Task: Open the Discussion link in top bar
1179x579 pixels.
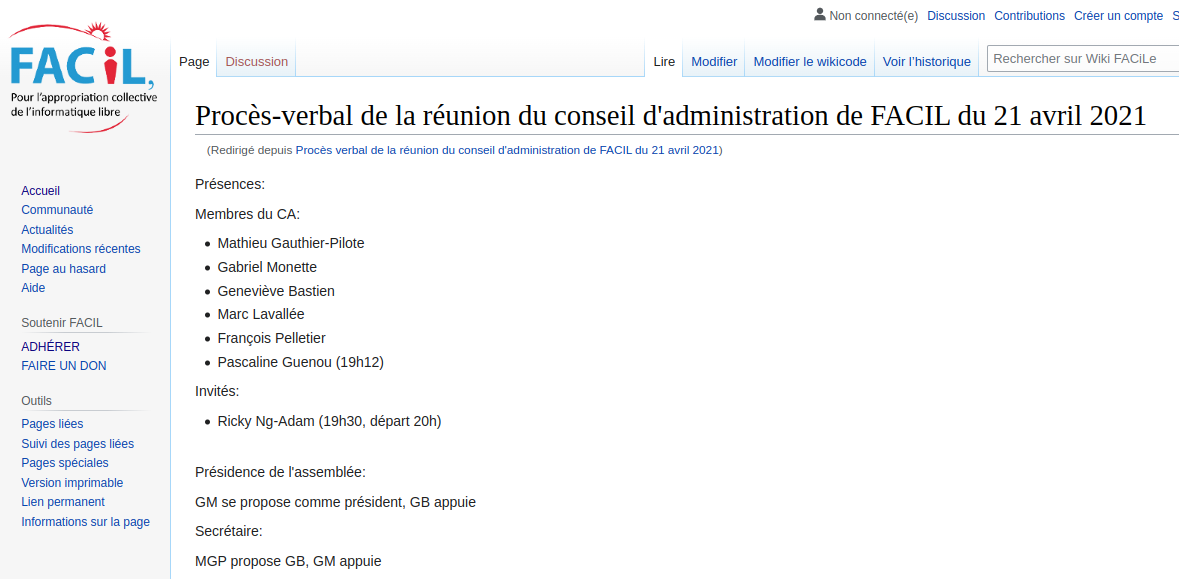Action: [x=956, y=16]
